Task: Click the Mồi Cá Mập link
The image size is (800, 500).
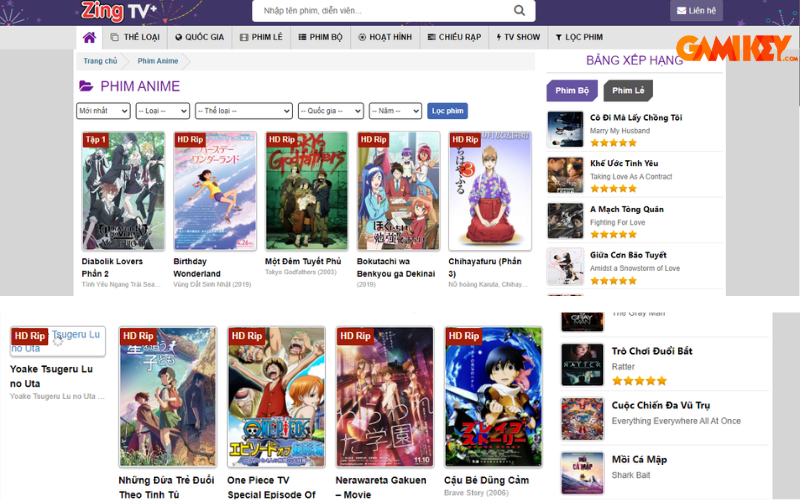Action: pos(639,459)
